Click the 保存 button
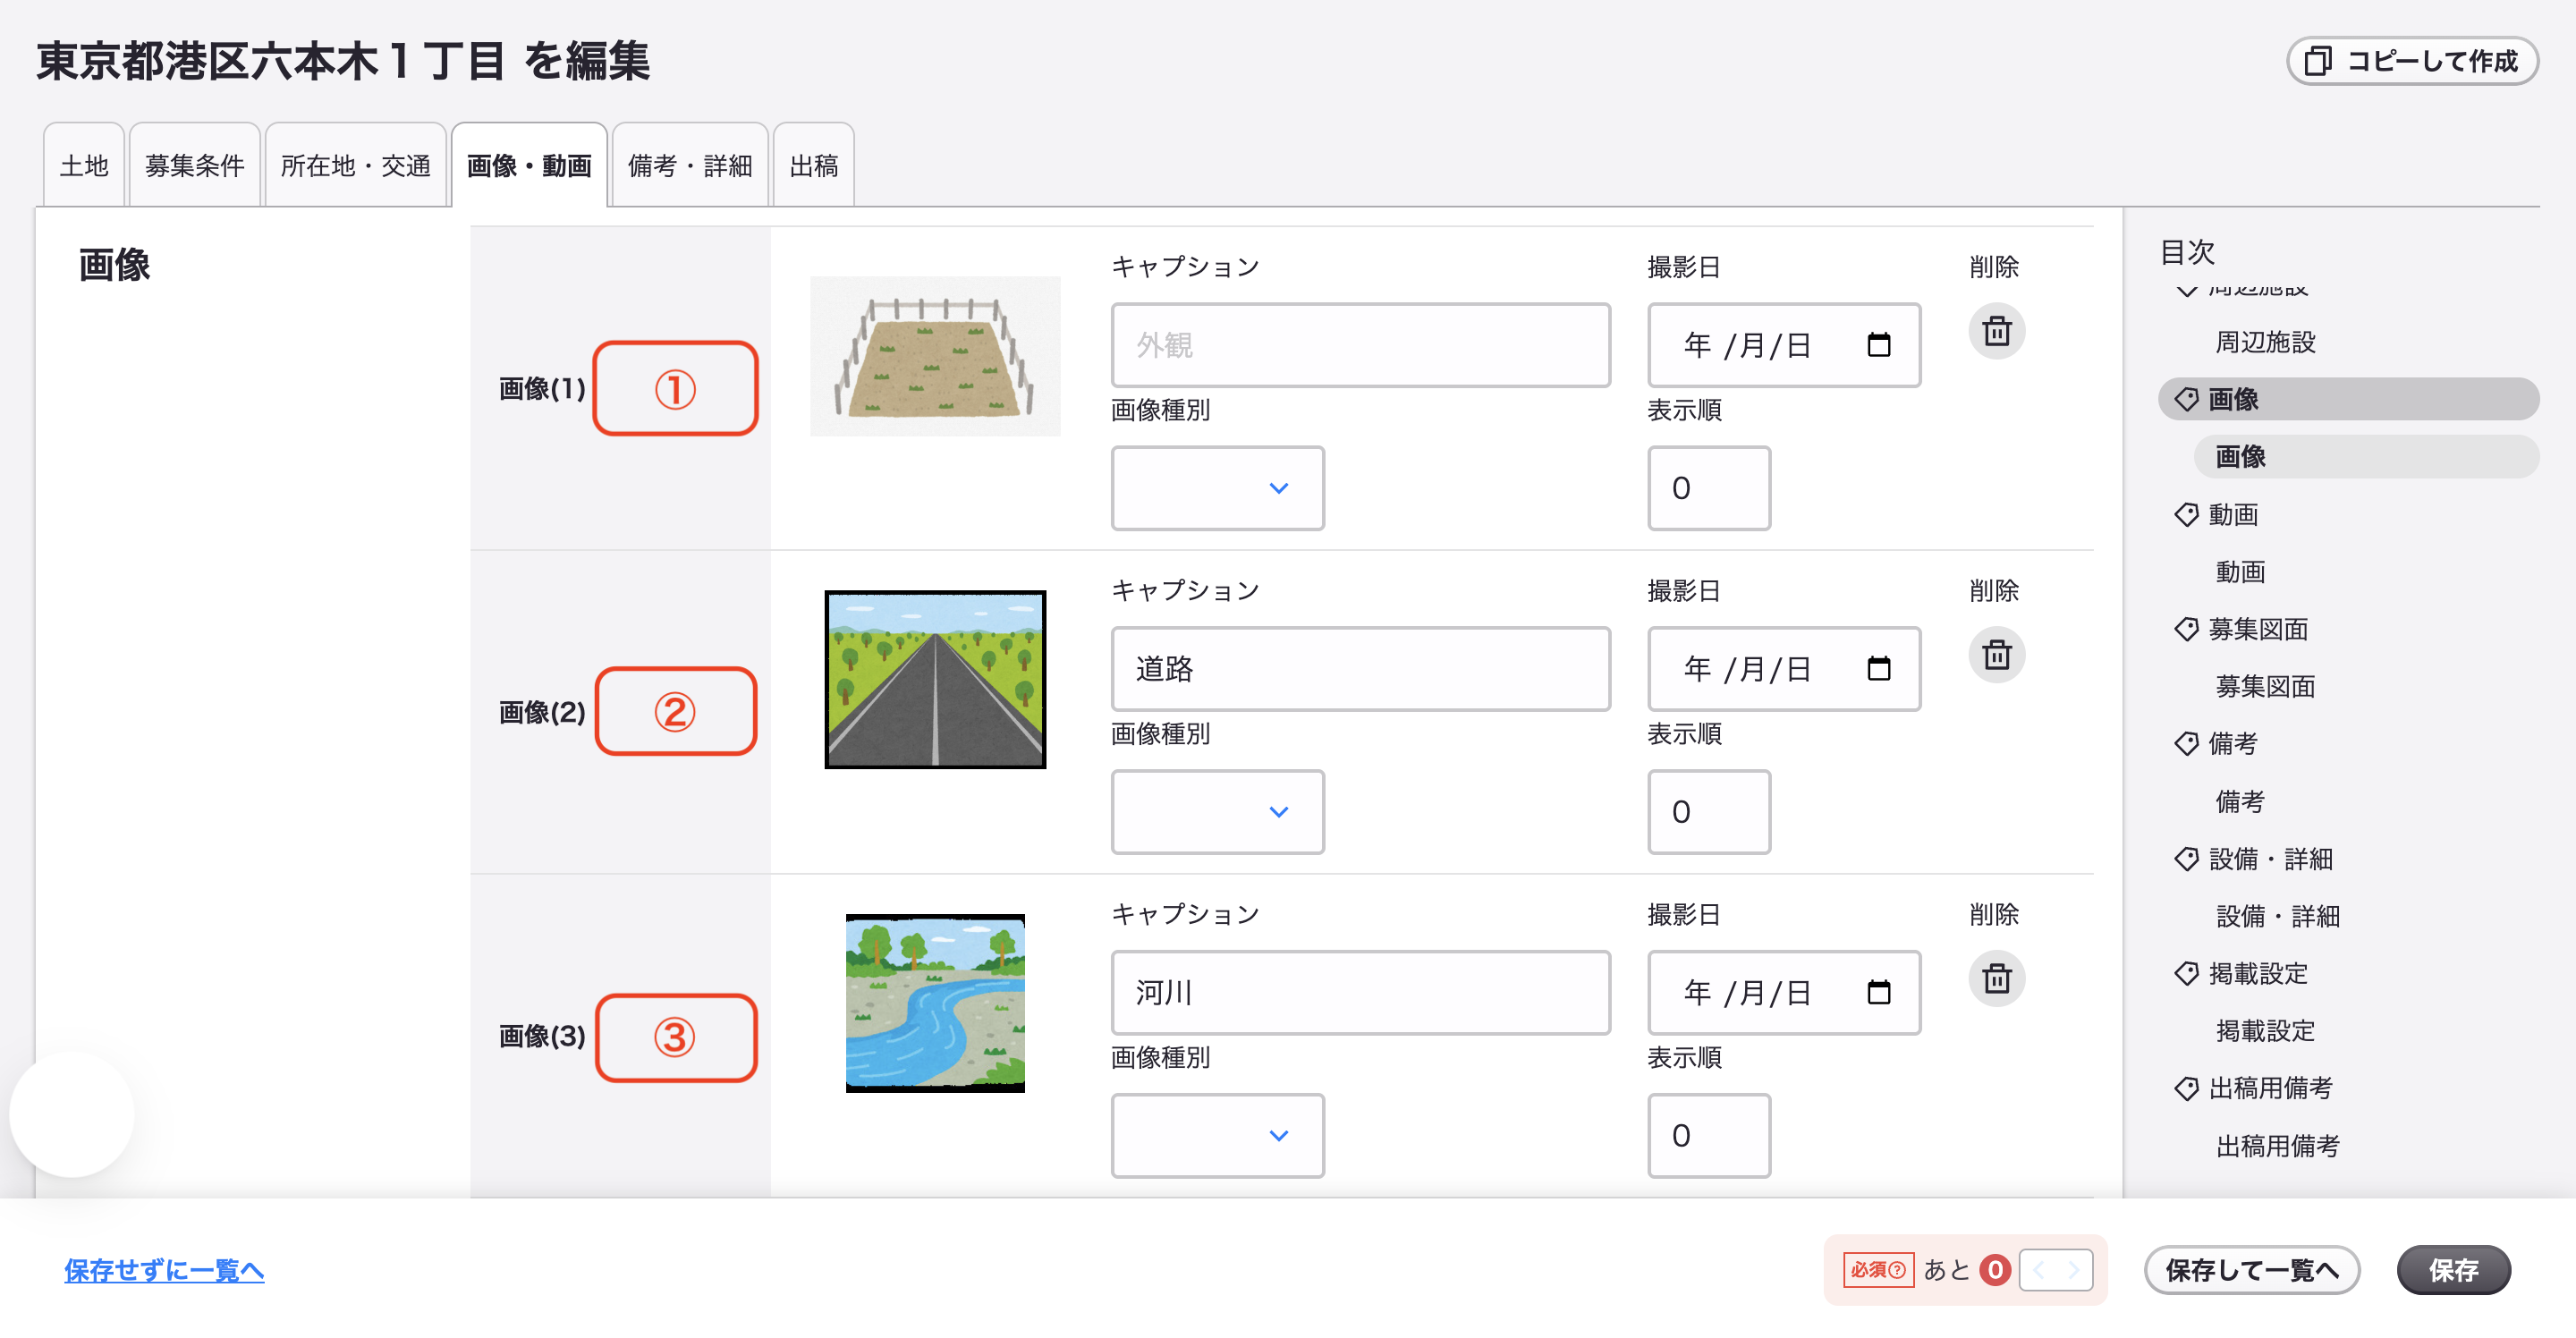 pos(2453,1270)
